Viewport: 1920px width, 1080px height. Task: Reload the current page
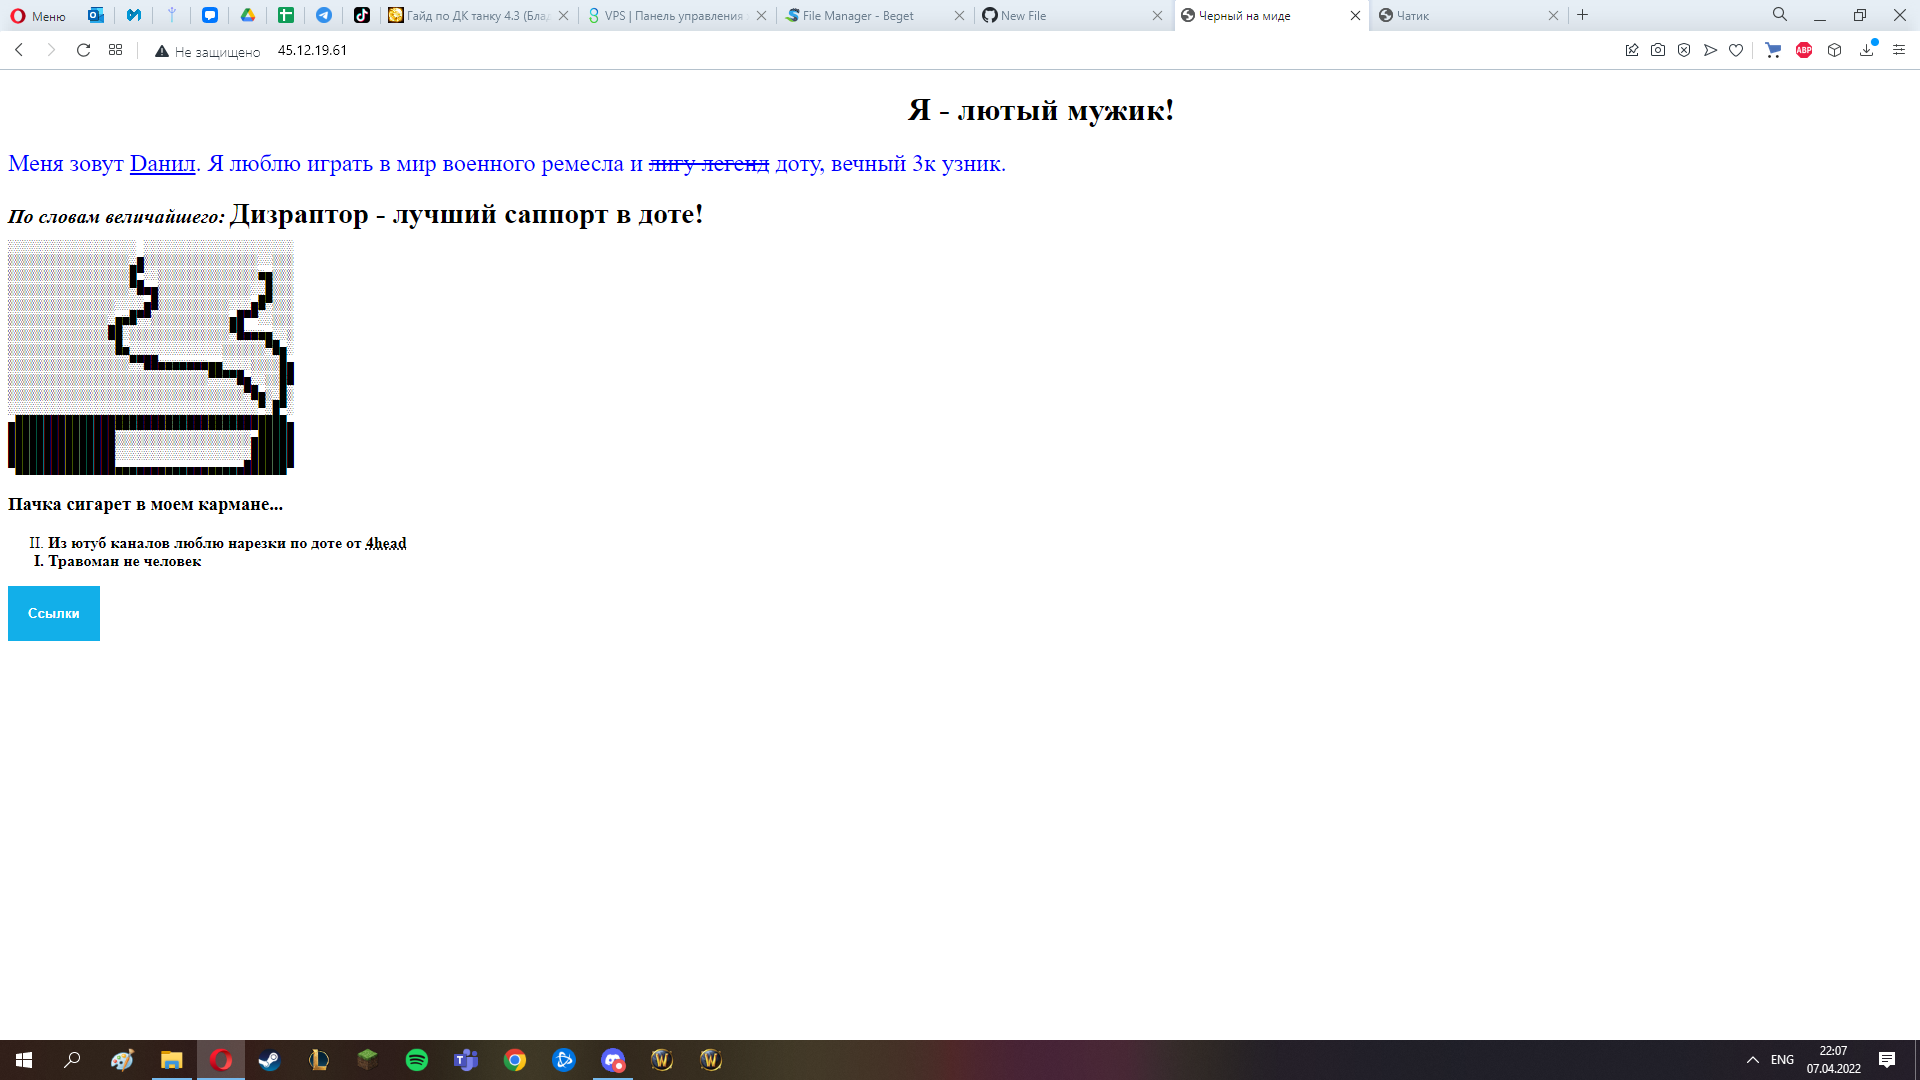tap(84, 50)
